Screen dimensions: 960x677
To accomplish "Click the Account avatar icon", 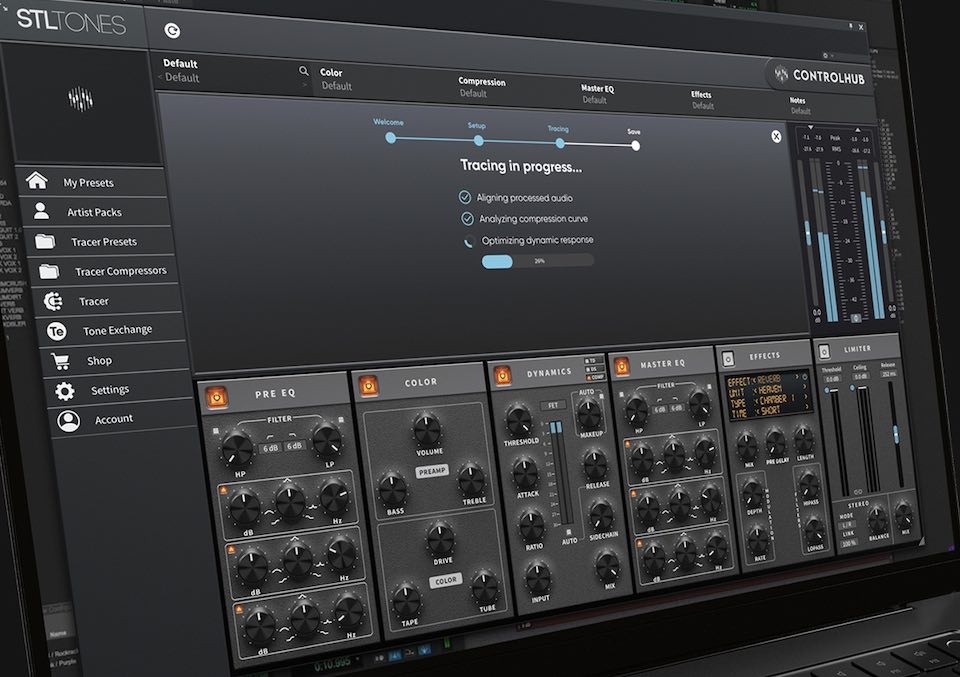I will click(x=69, y=421).
